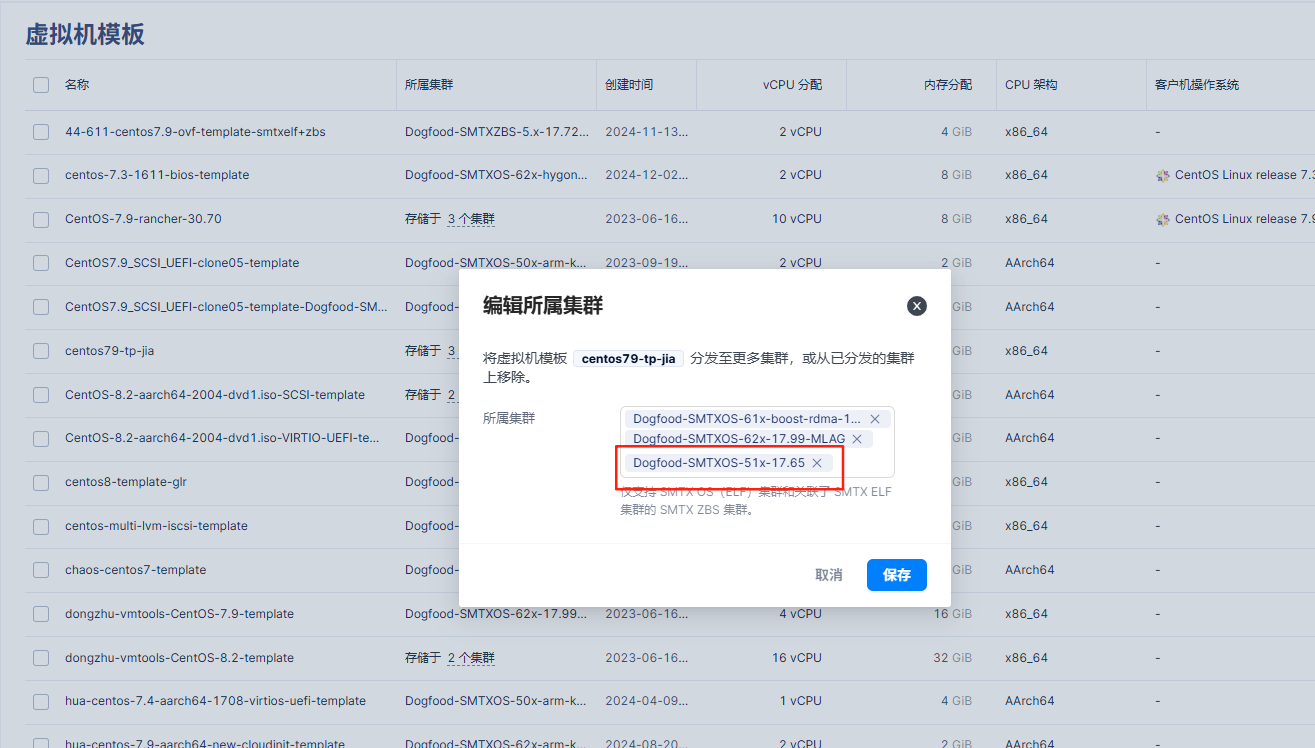Click 保存 to save cluster changes

[896, 575]
